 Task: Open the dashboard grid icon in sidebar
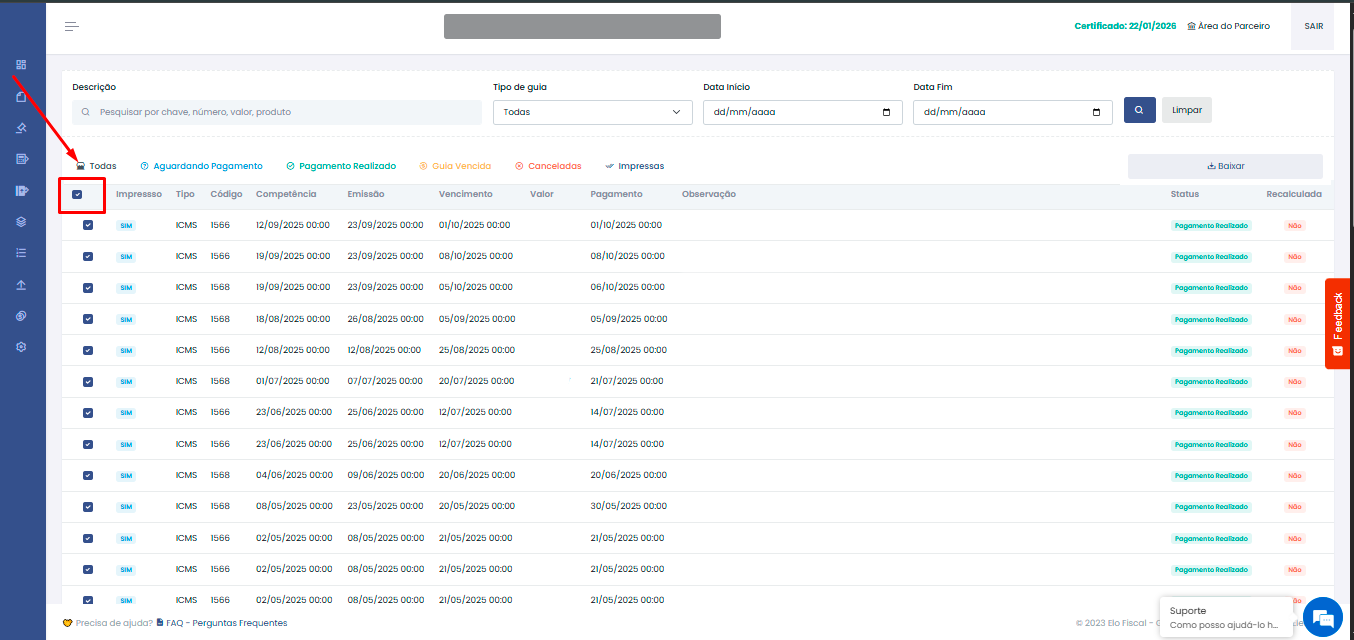click(x=21, y=65)
